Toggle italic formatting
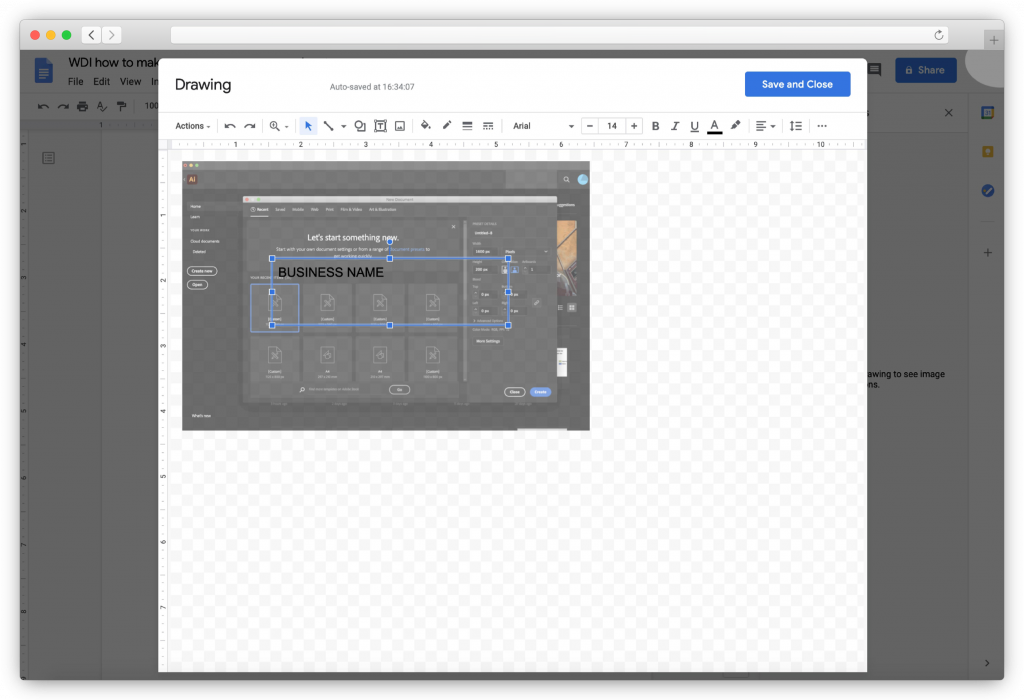Screen dimensions: 1024x700 (674, 125)
